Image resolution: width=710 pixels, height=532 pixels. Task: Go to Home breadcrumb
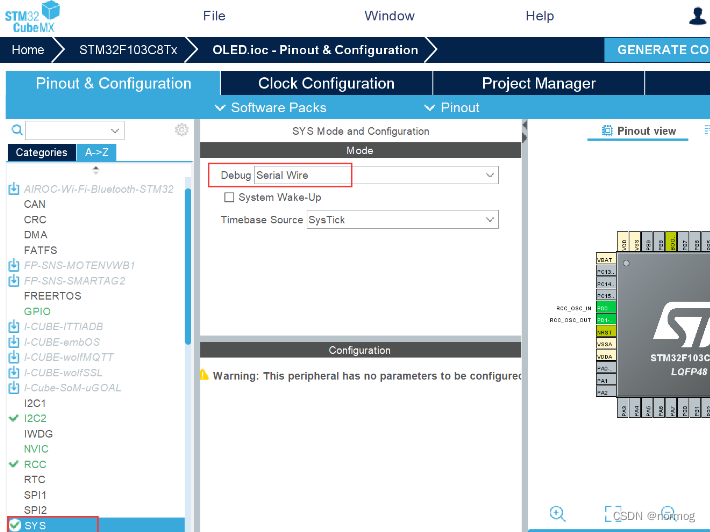click(x=28, y=50)
